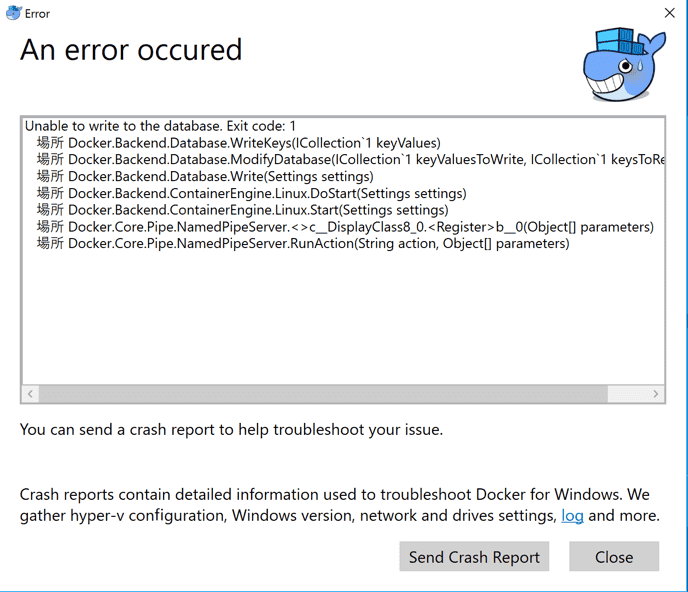Select the Database.ModifyDatabase stack trace line
This screenshot has width=688, height=592.
350,160
